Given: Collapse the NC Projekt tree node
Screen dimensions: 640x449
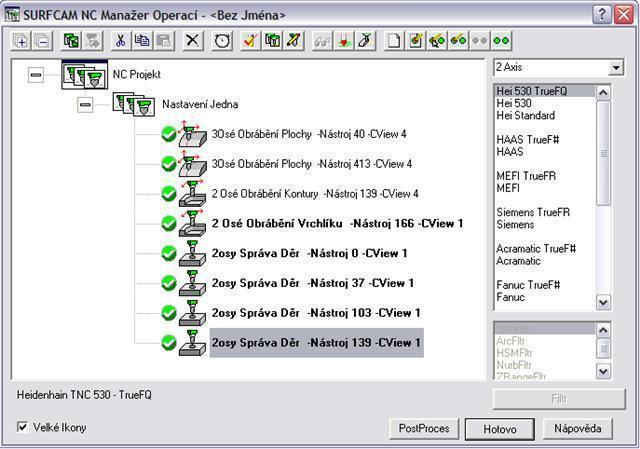Looking at the screenshot, I should coord(36,75).
